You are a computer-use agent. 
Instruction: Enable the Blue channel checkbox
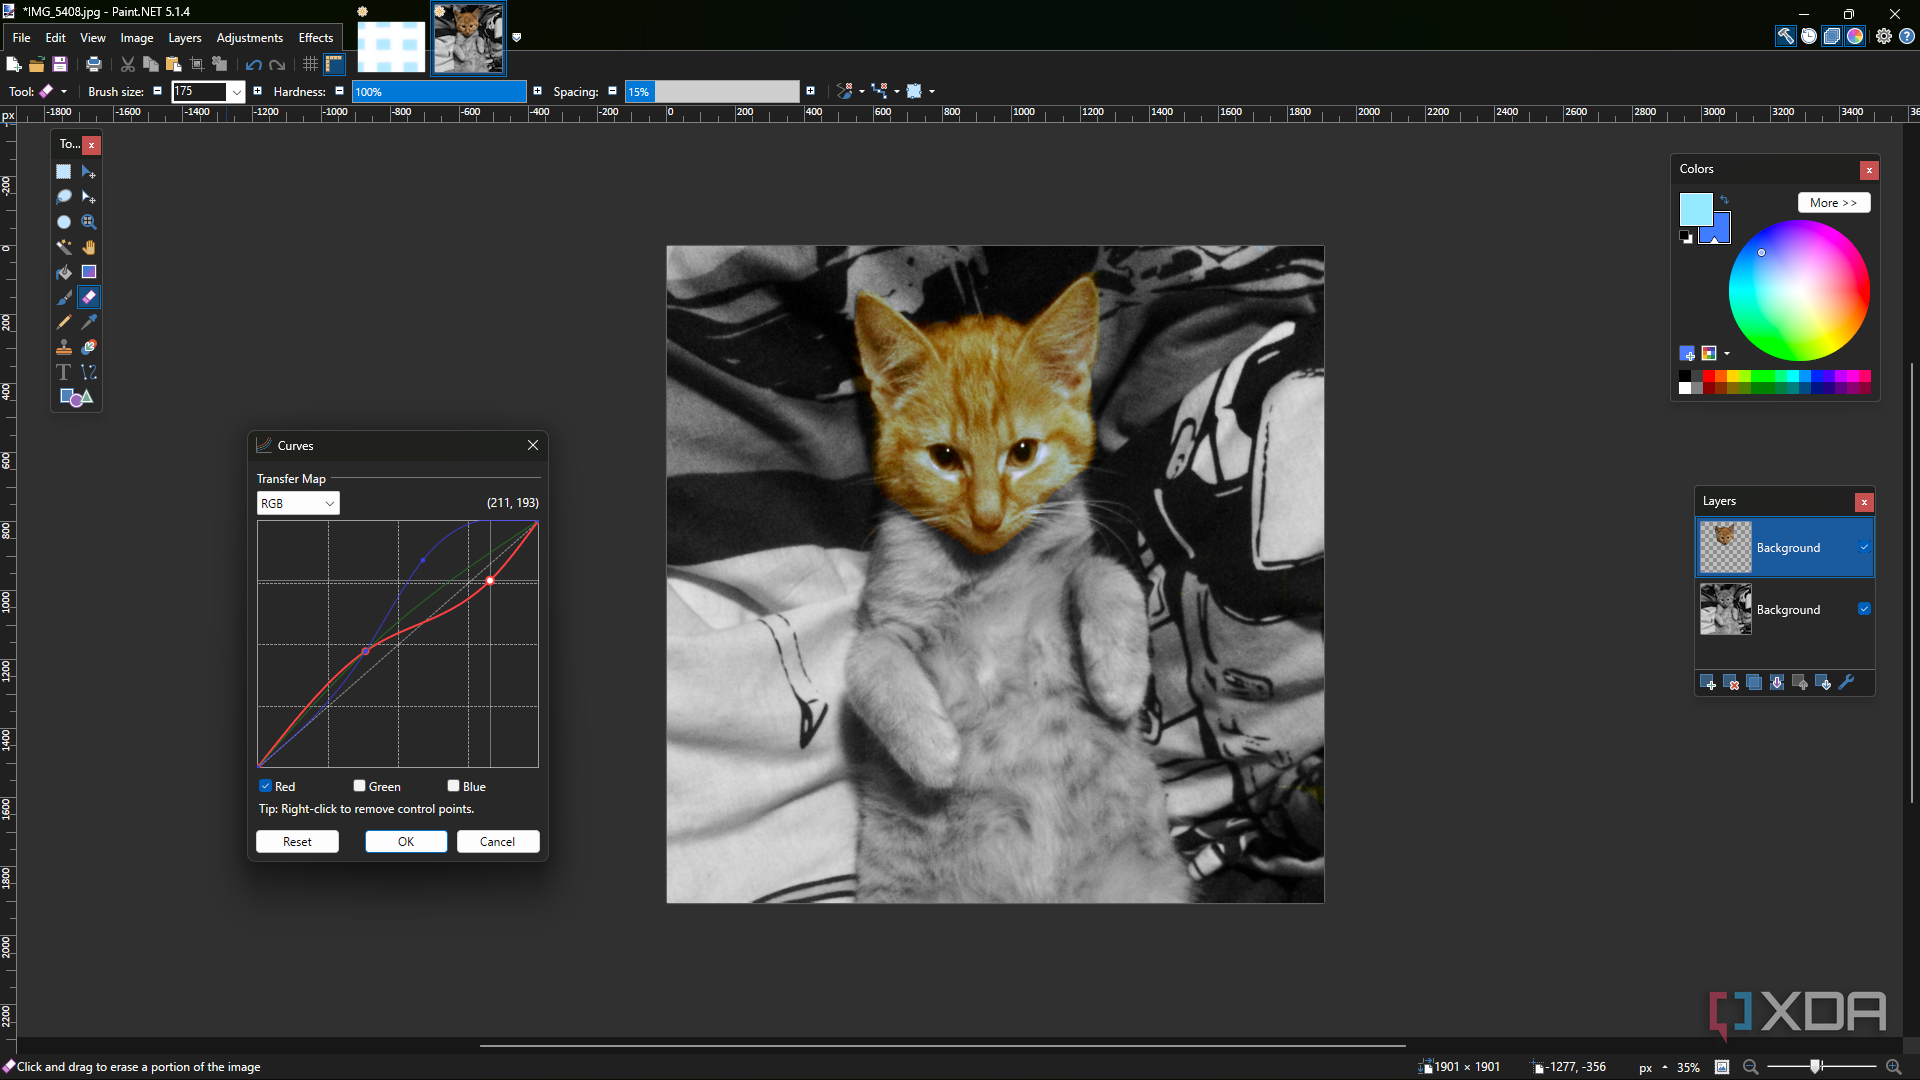click(453, 786)
